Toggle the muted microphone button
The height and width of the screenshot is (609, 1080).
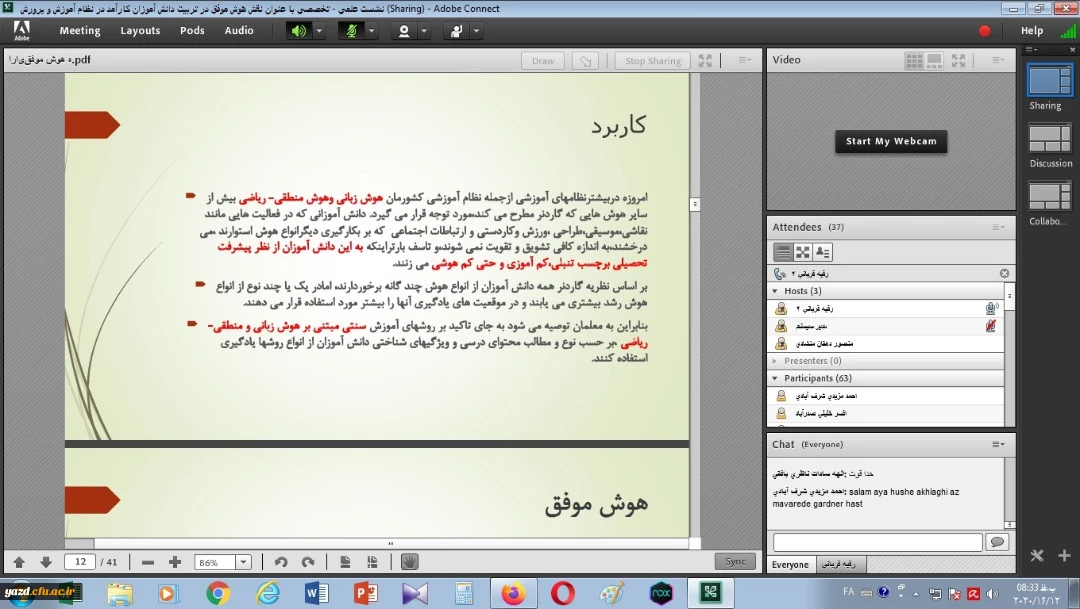[x=351, y=31]
